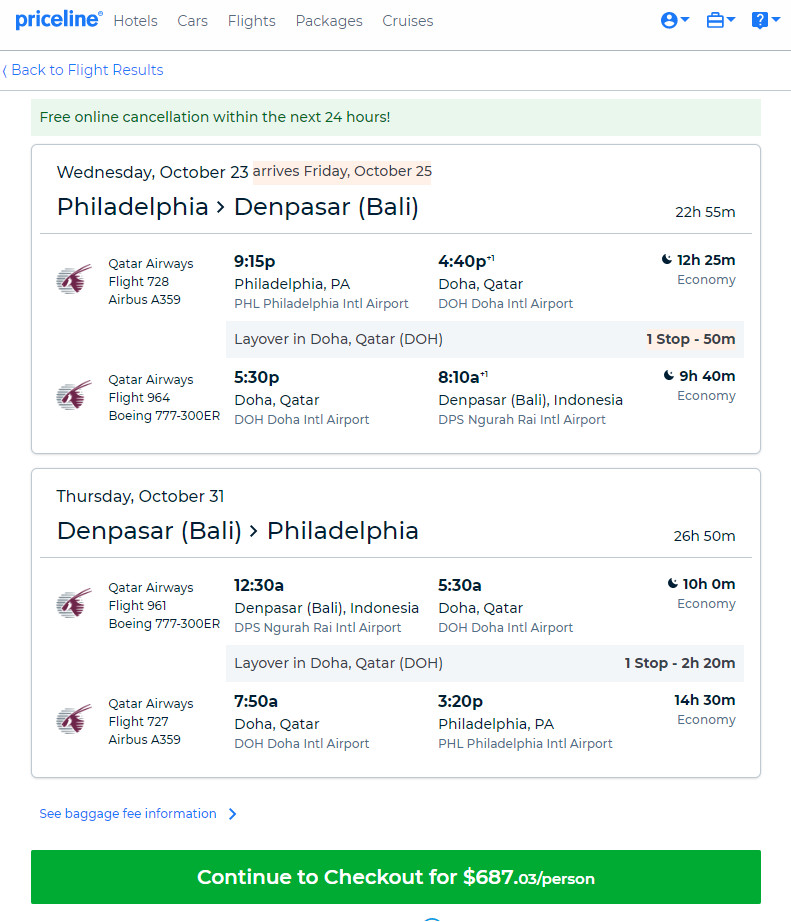Click the overnight moon icon beside 12h 25m
The image size is (791, 922).
(667, 259)
